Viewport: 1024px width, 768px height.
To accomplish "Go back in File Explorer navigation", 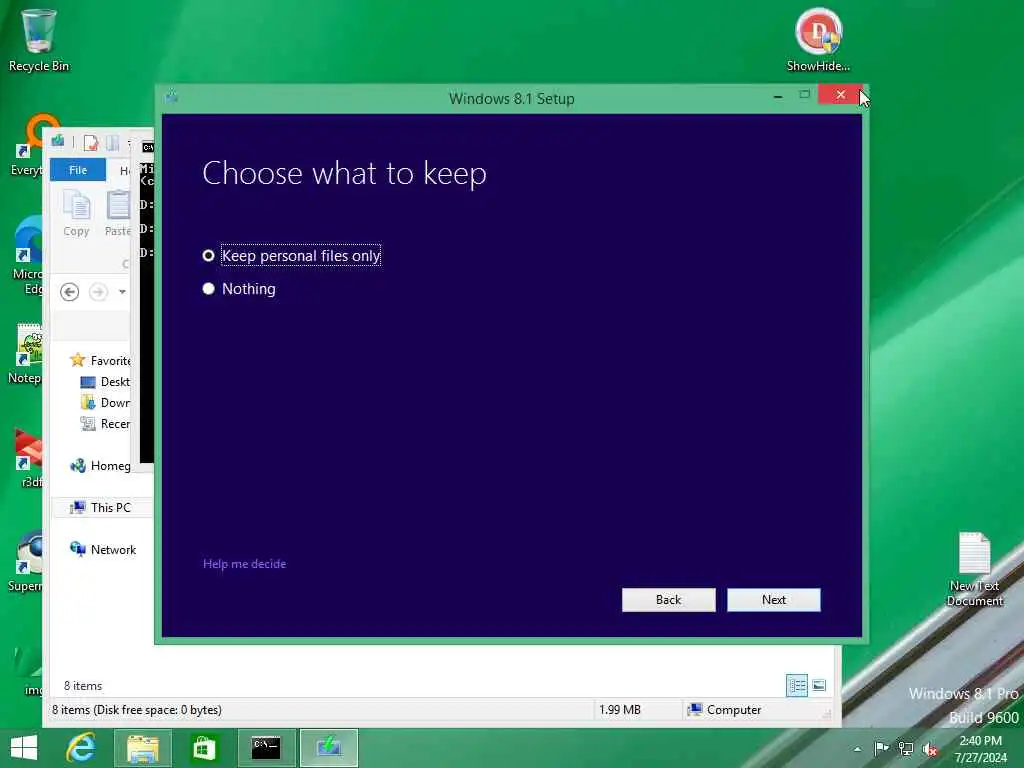I will [70, 291].
